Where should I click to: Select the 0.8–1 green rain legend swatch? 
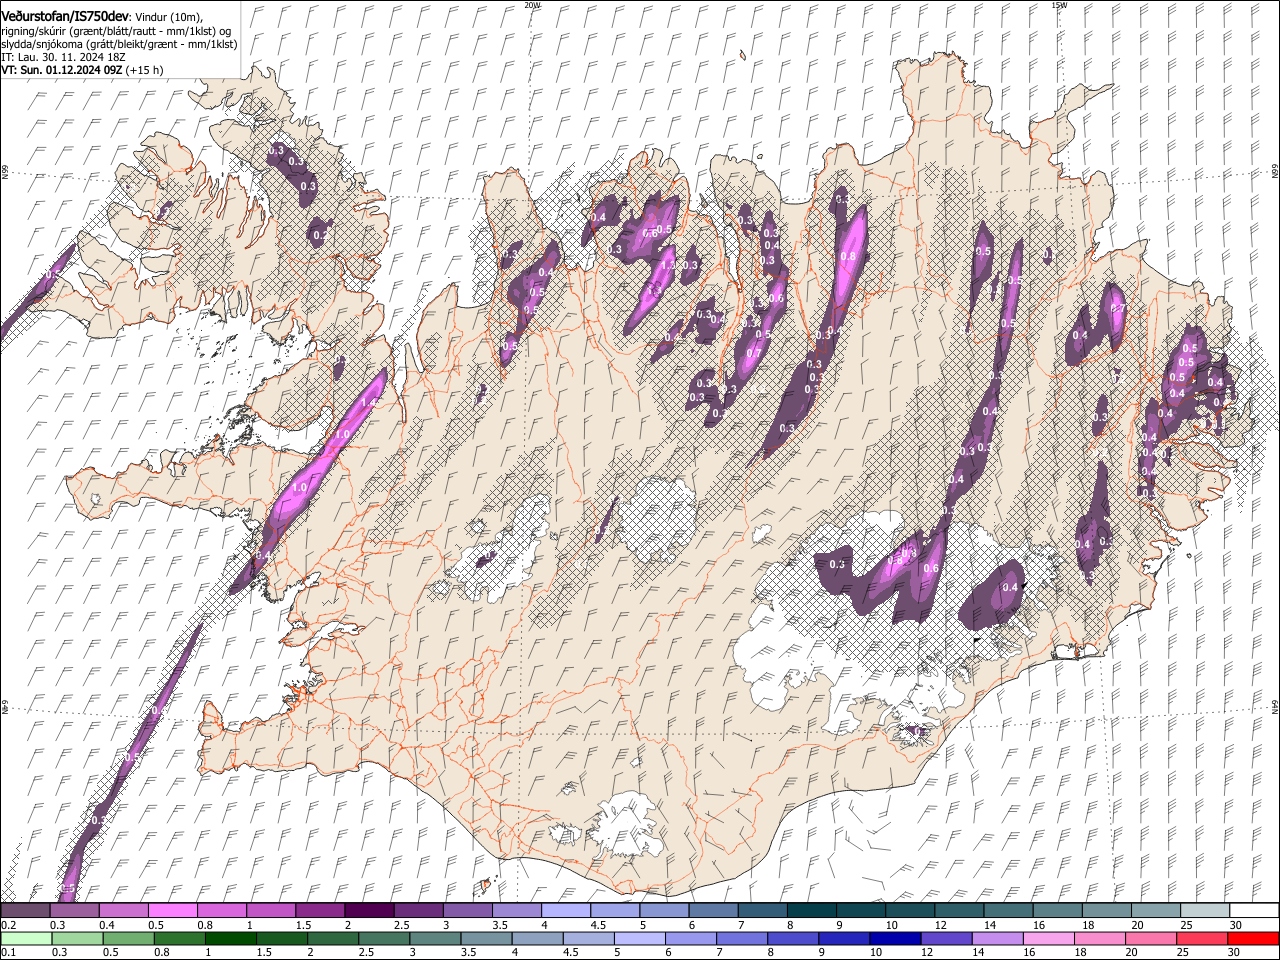(179, 938)
